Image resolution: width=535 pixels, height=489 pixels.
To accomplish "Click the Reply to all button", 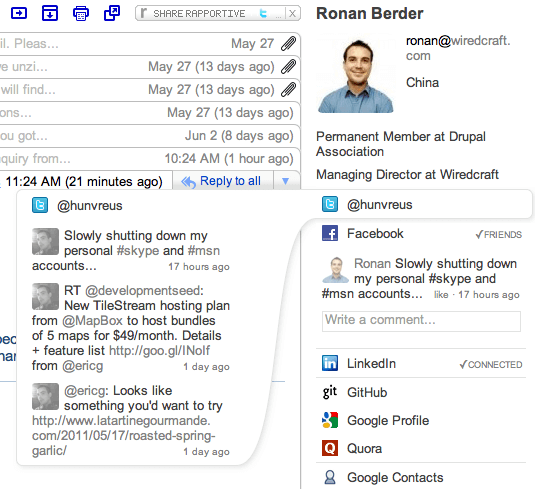I will (223, 181).
